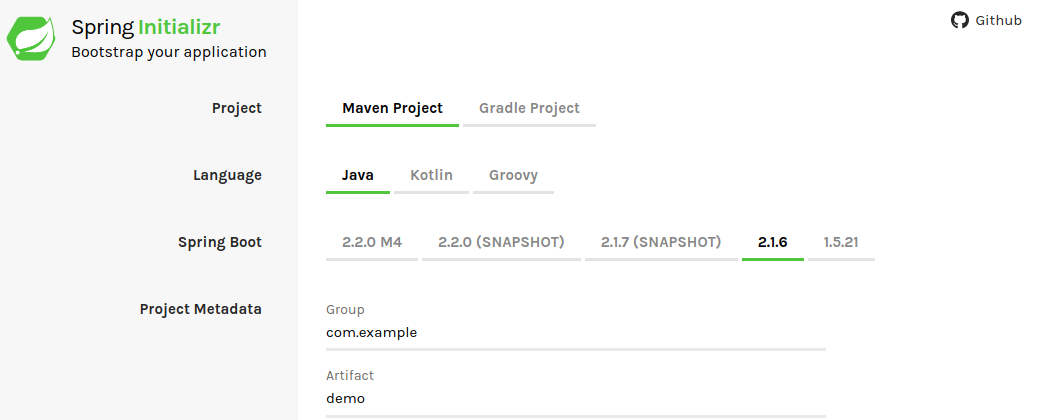
Task: Click the Artifact input field demo
Action: pos(576,399)
